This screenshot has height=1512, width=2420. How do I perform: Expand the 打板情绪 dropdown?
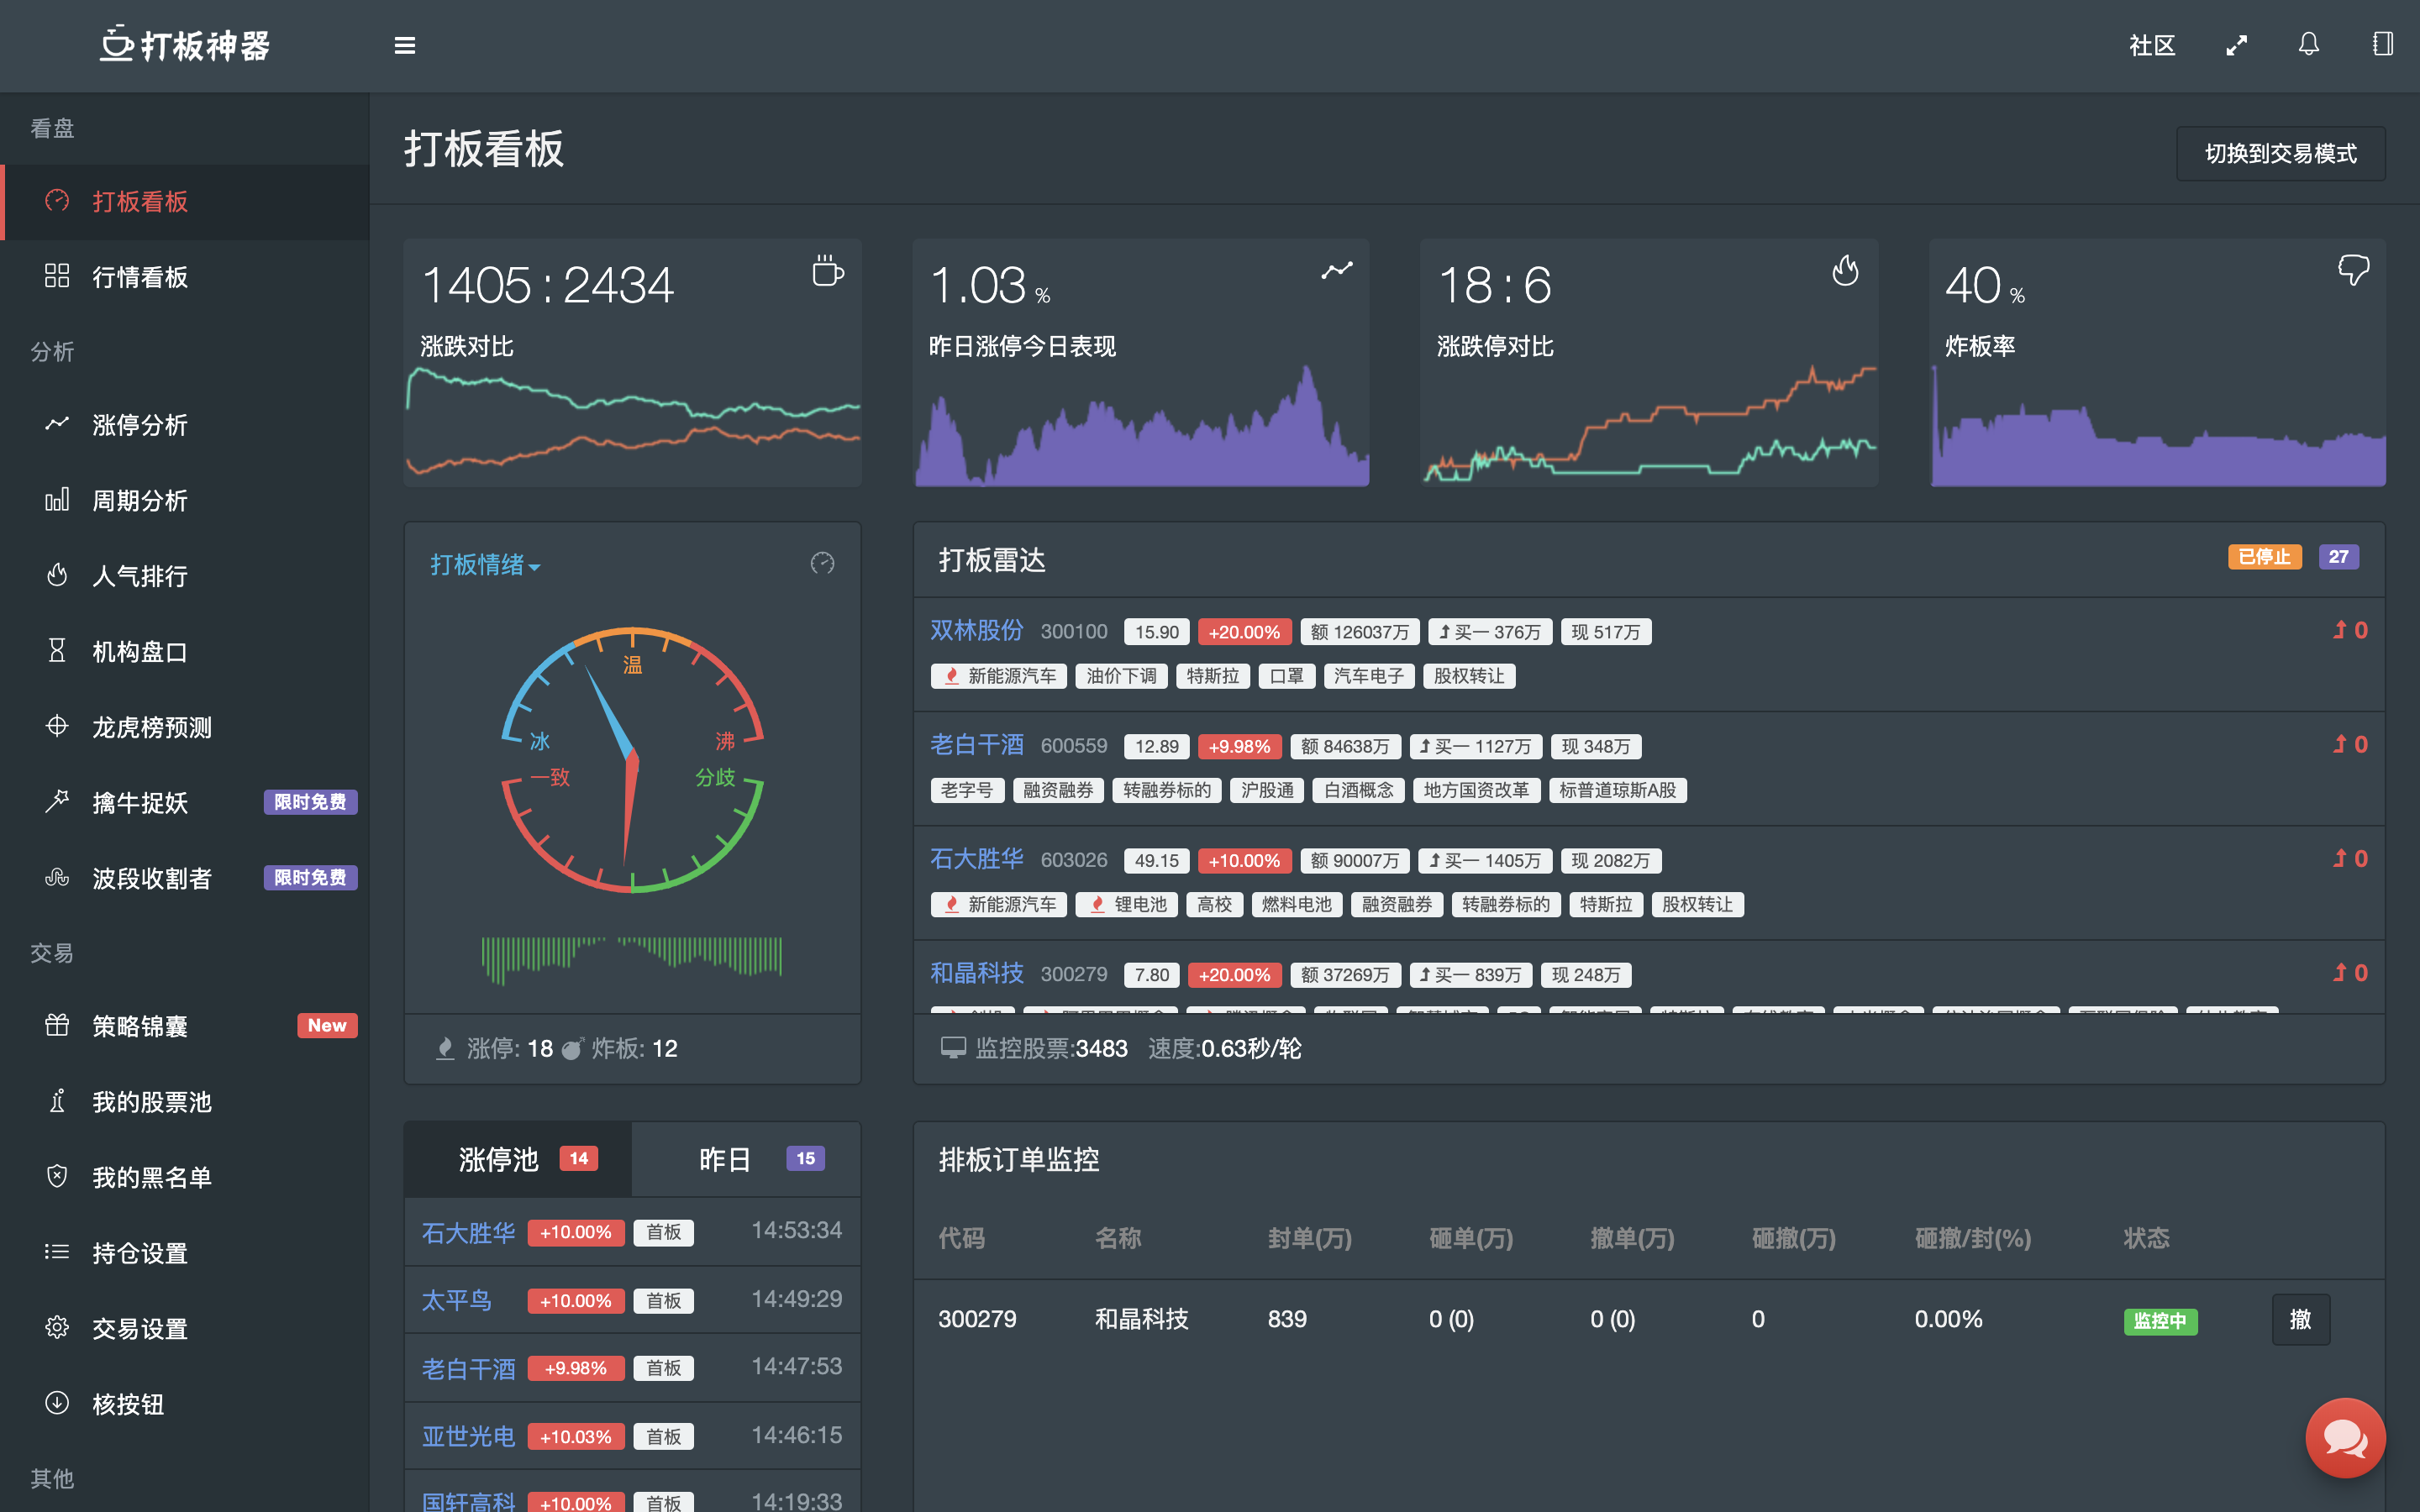(x=485, y=565)
